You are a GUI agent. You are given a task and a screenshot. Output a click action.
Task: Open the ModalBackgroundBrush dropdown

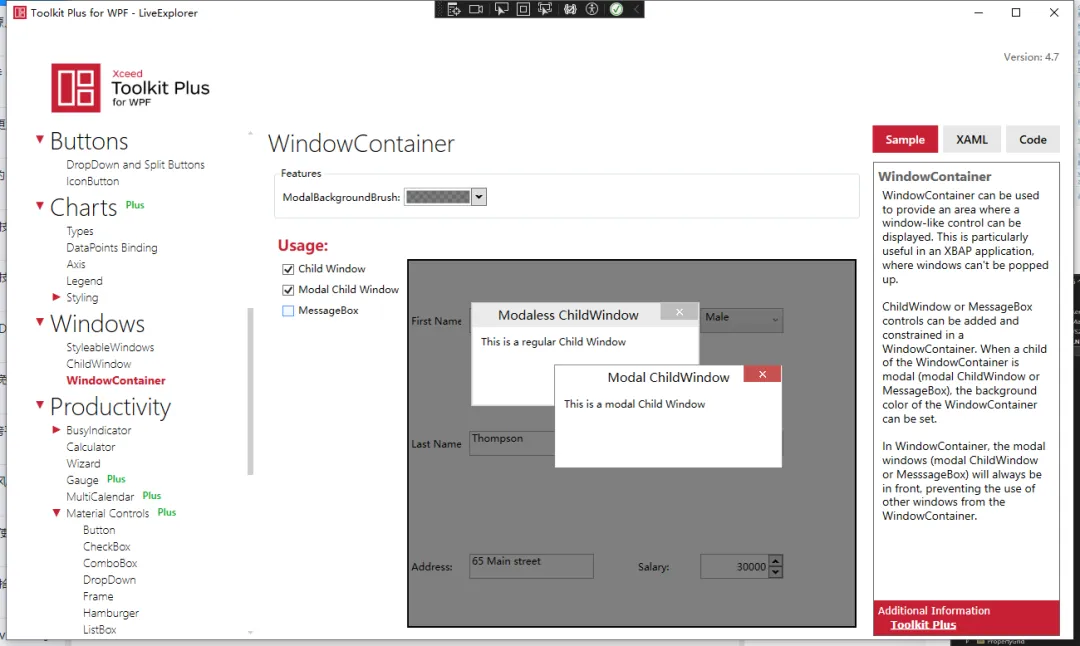(x=479, y=196)
